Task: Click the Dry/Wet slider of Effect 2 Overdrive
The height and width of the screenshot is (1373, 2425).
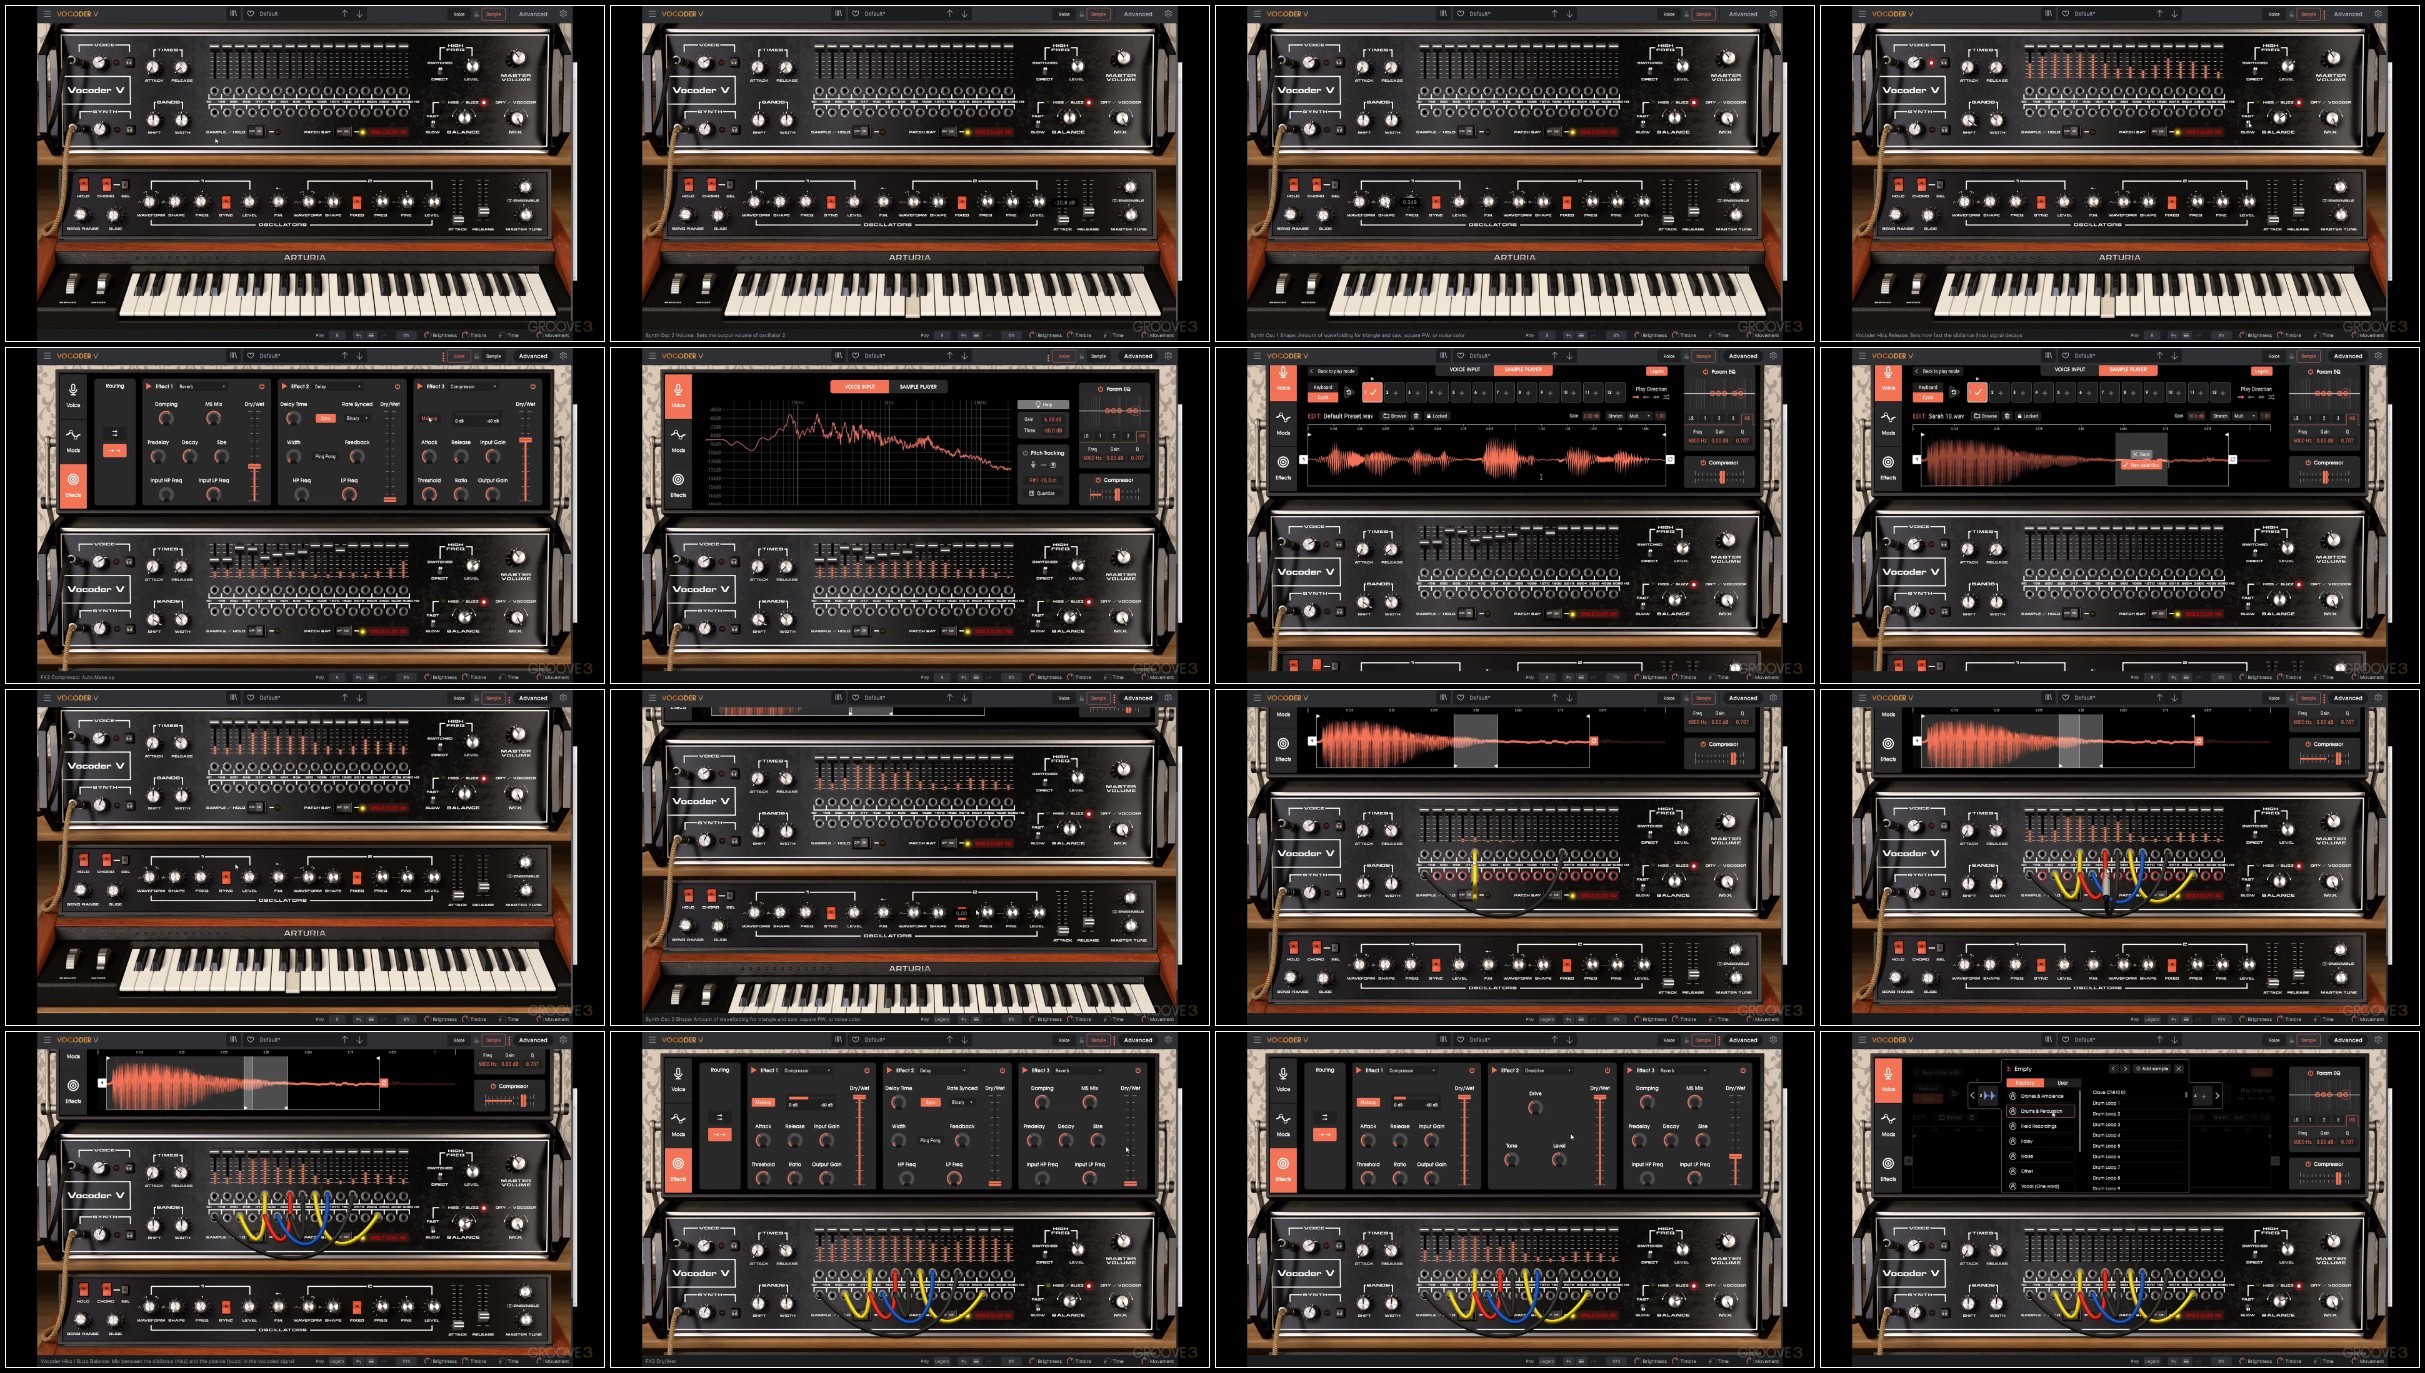Action: click(x=1600, y=1140)
